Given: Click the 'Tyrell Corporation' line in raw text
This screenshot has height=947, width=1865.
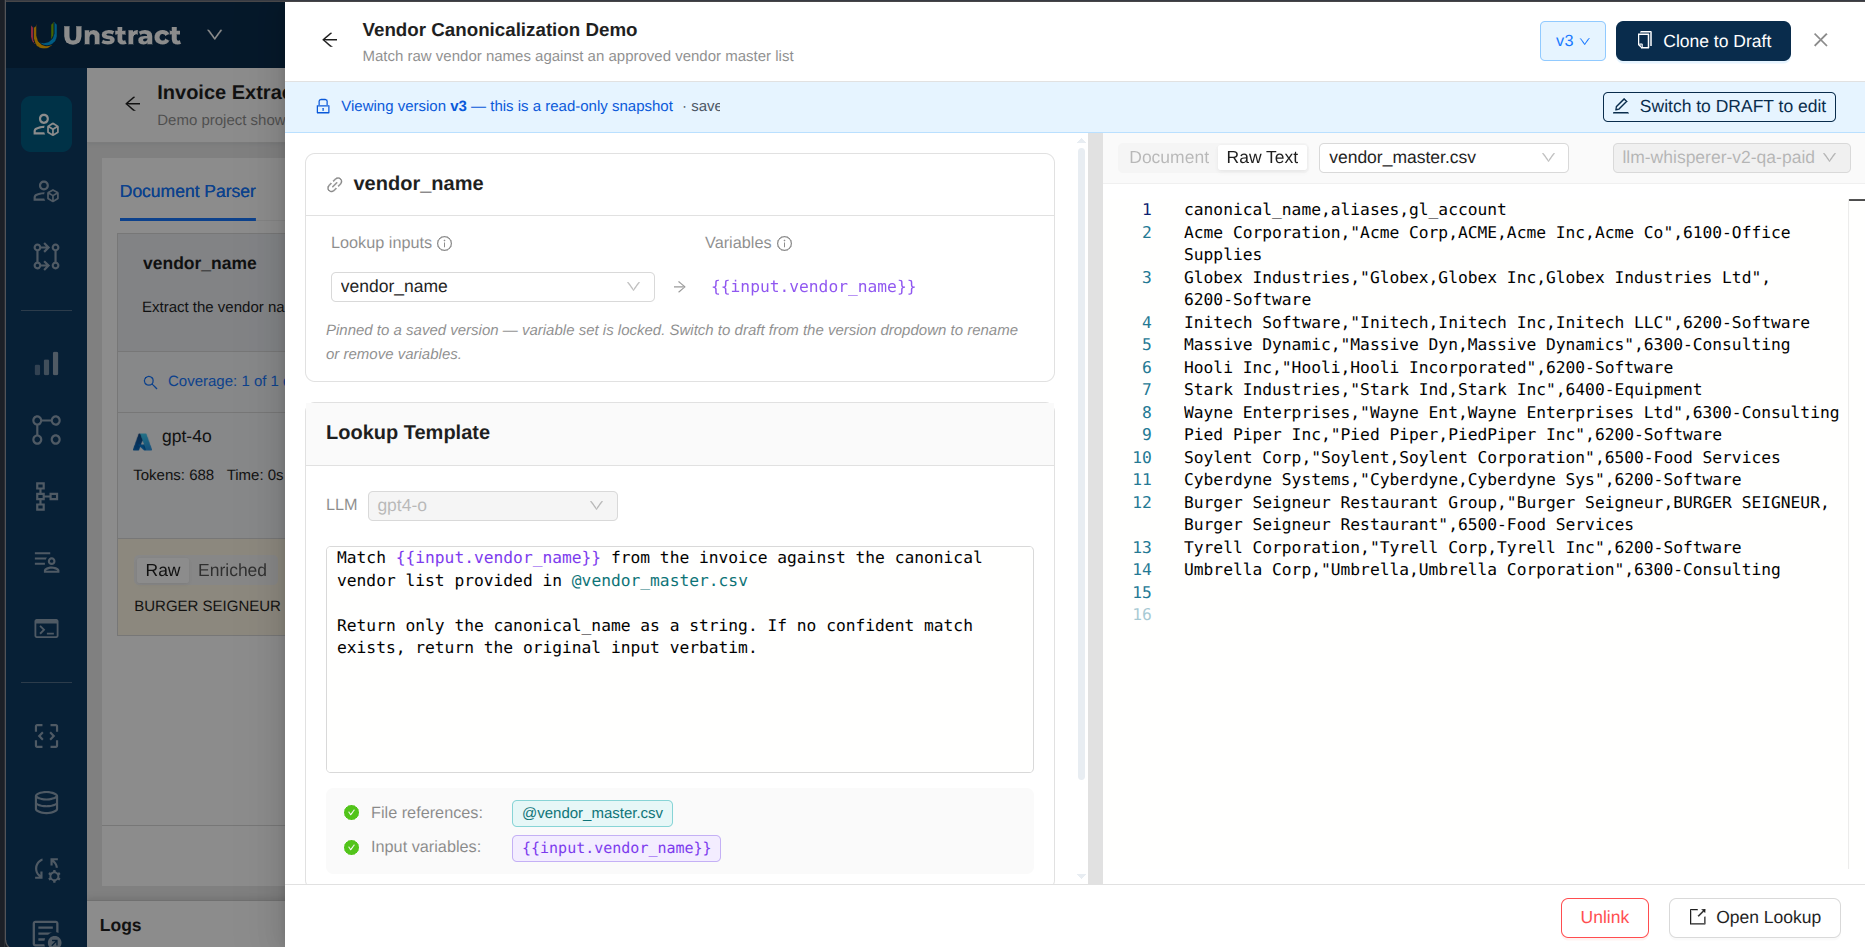Looking at the screenshot, I should (1462, 548).
